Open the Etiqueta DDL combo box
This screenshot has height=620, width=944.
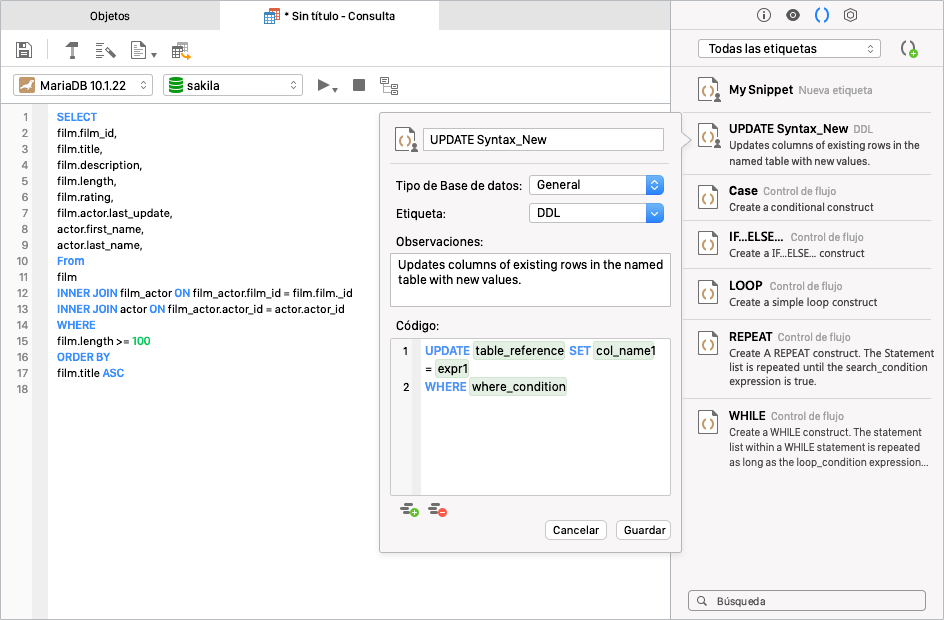(596, 213)
